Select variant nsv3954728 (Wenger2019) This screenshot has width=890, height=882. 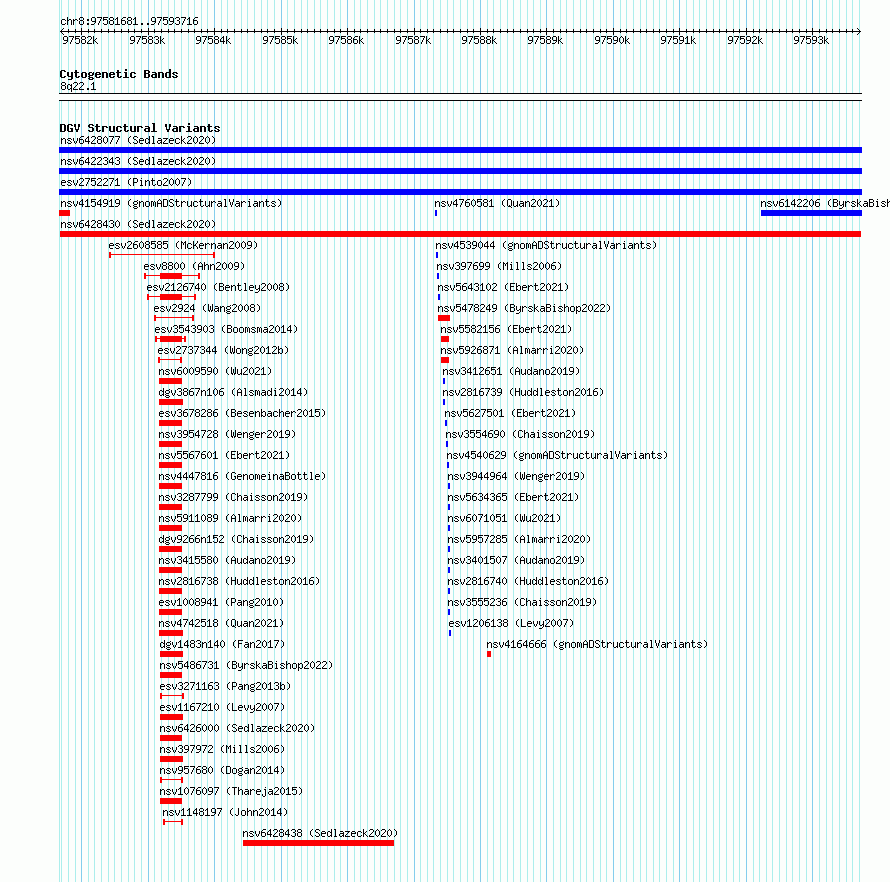click(227, 434)
